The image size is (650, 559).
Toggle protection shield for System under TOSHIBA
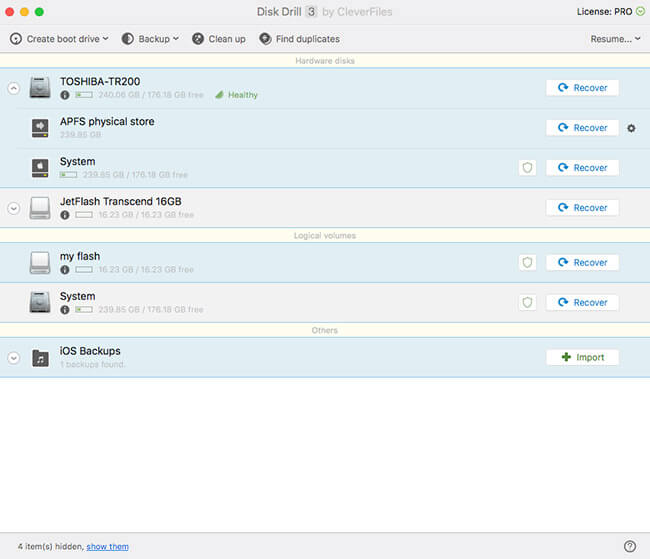pos(527,168)
